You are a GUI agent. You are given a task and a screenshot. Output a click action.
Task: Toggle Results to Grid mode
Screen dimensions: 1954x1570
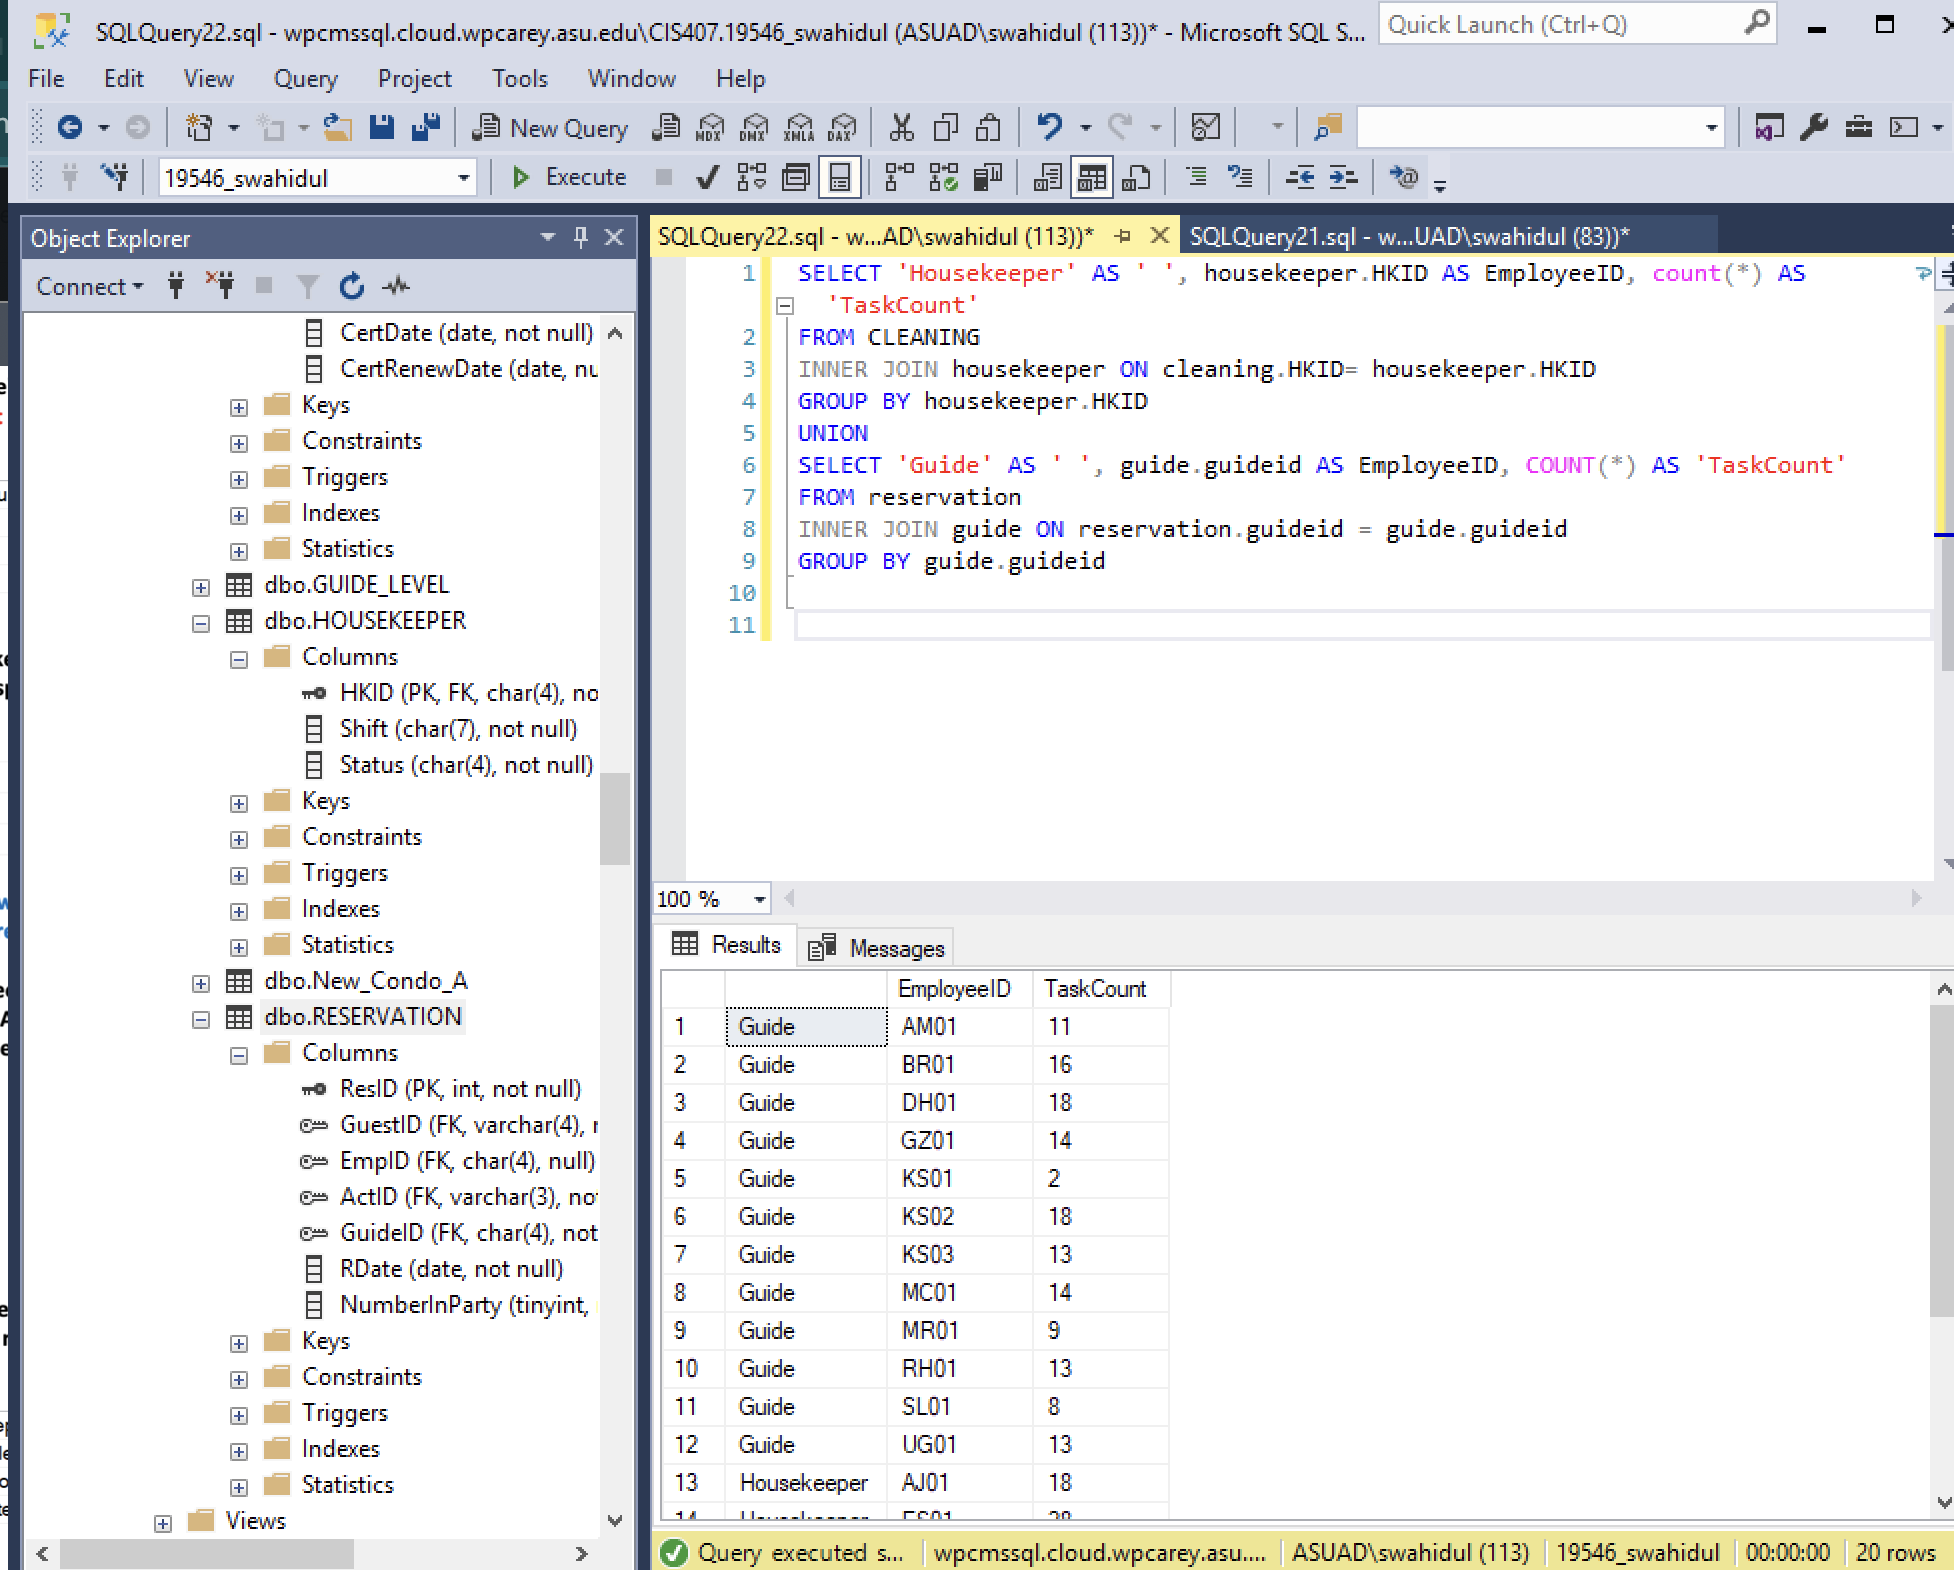click(x=1091, y=178)
